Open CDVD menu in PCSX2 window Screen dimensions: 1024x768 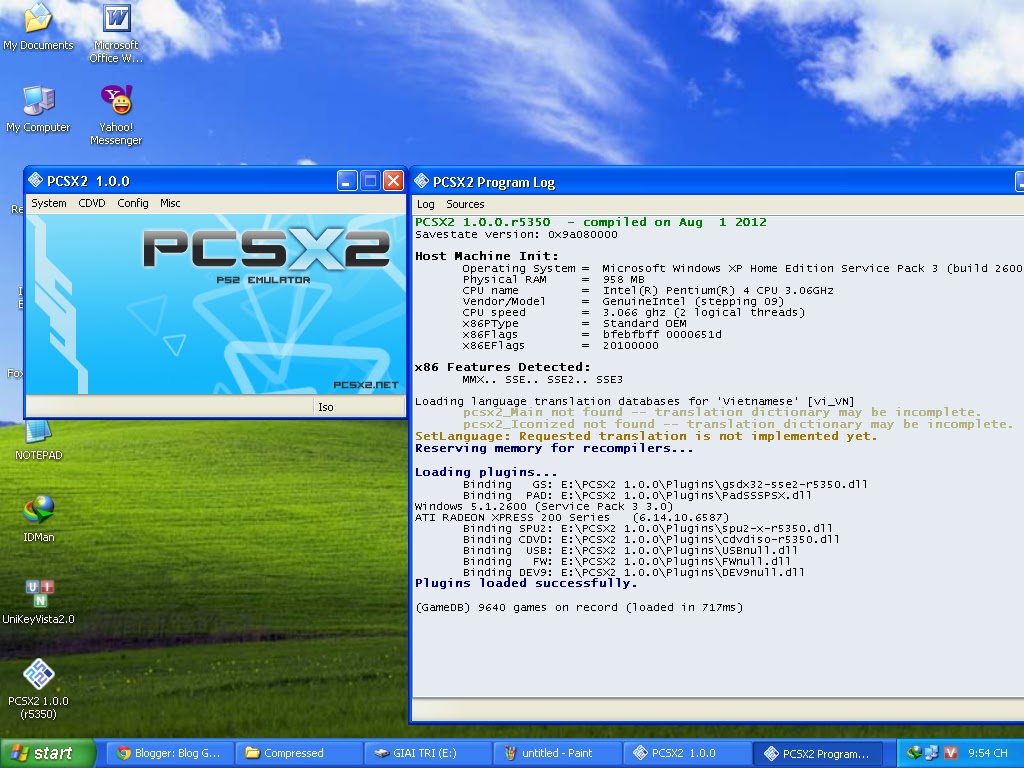point(91,203)
